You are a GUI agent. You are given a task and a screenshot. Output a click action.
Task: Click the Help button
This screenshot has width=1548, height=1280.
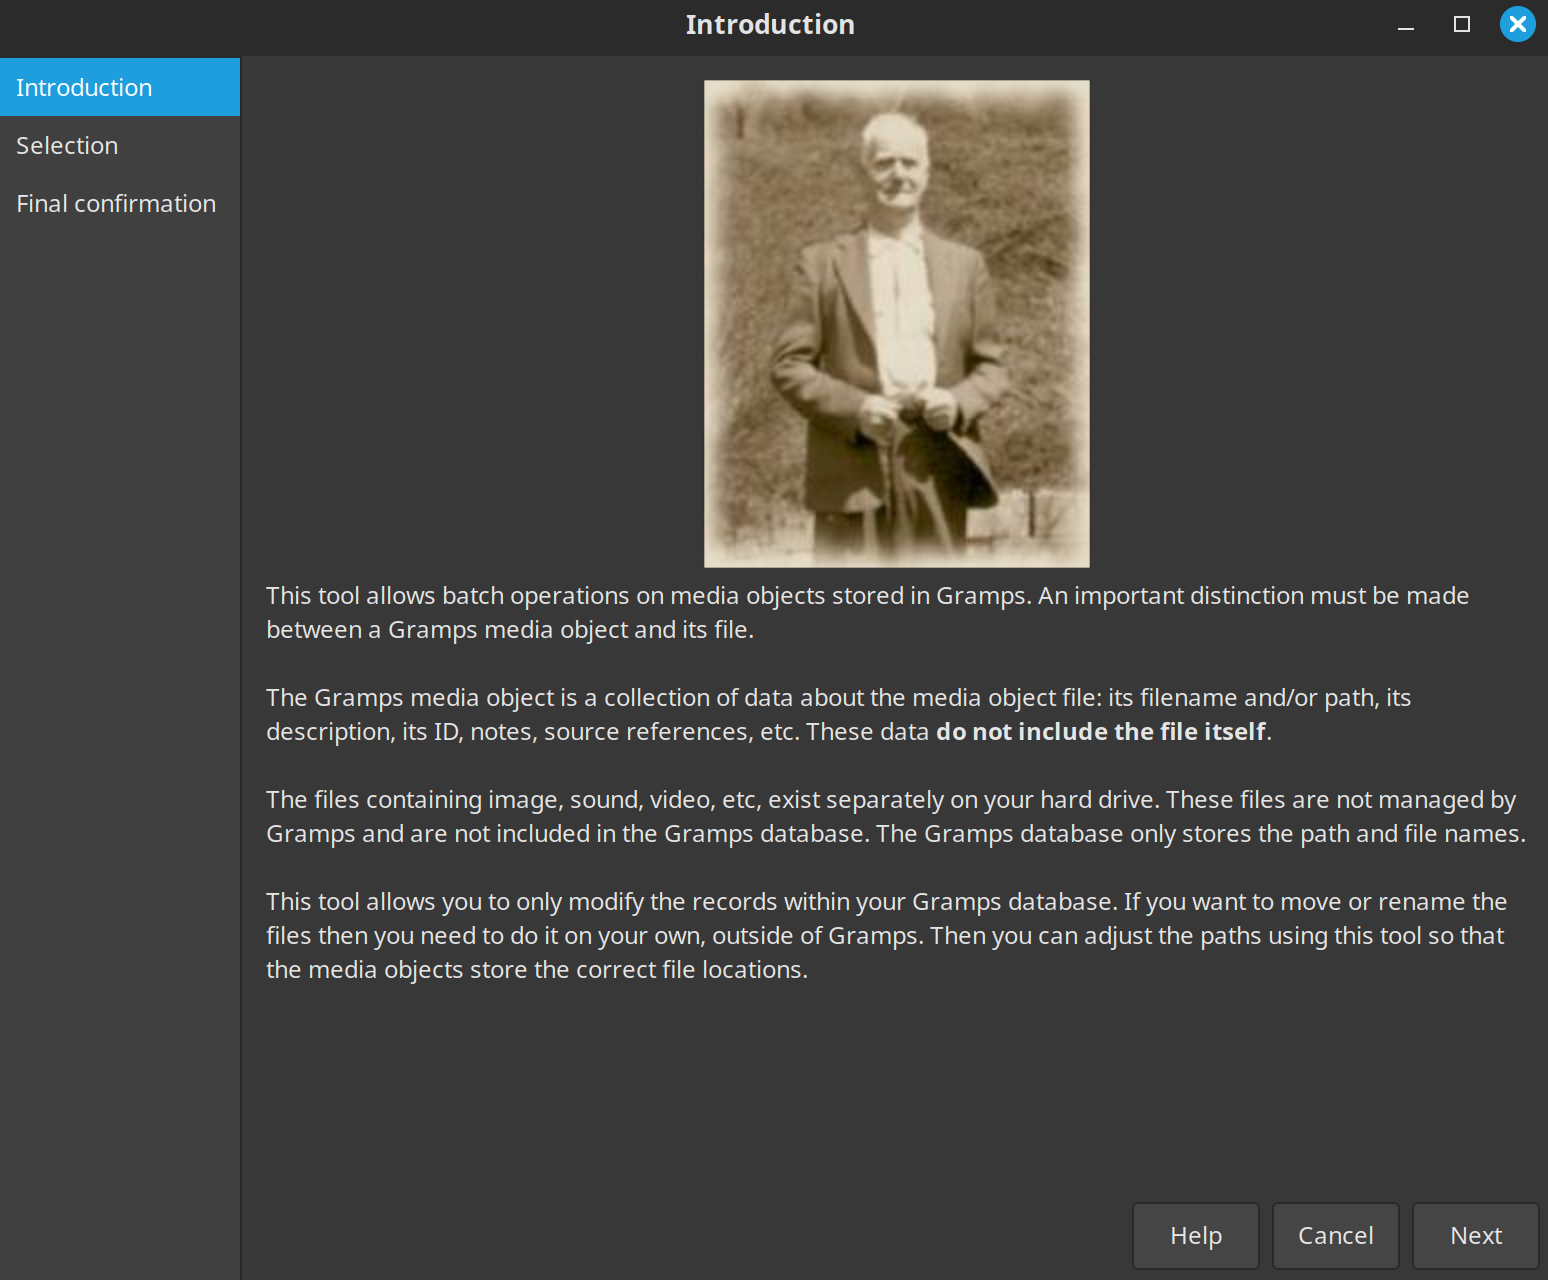point(1196,1236)
